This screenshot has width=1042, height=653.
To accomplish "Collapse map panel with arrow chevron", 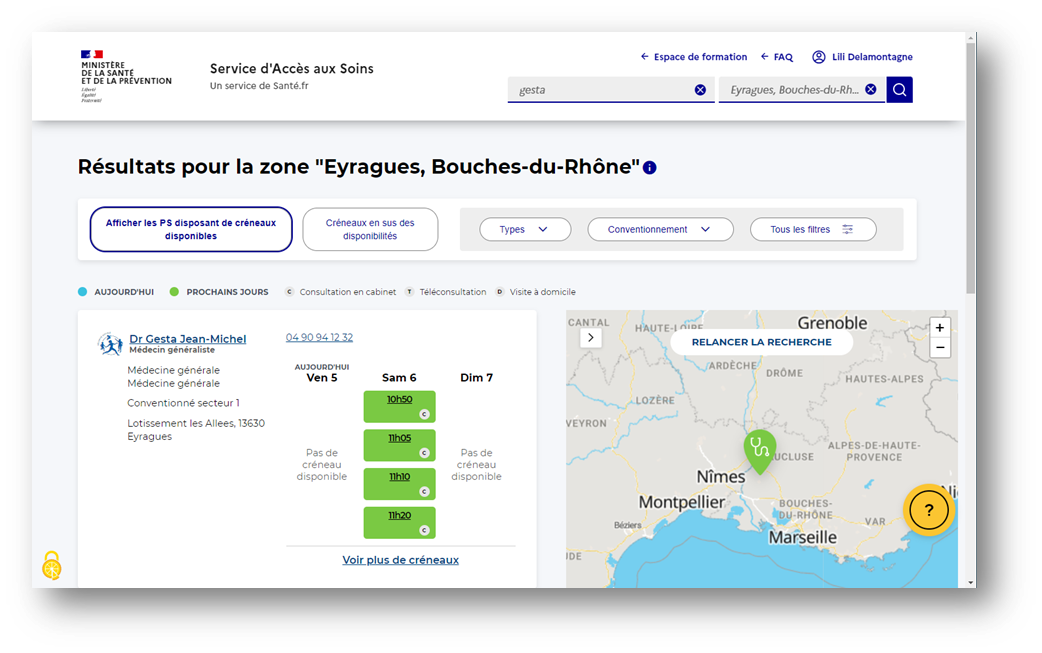I will 591,338.
